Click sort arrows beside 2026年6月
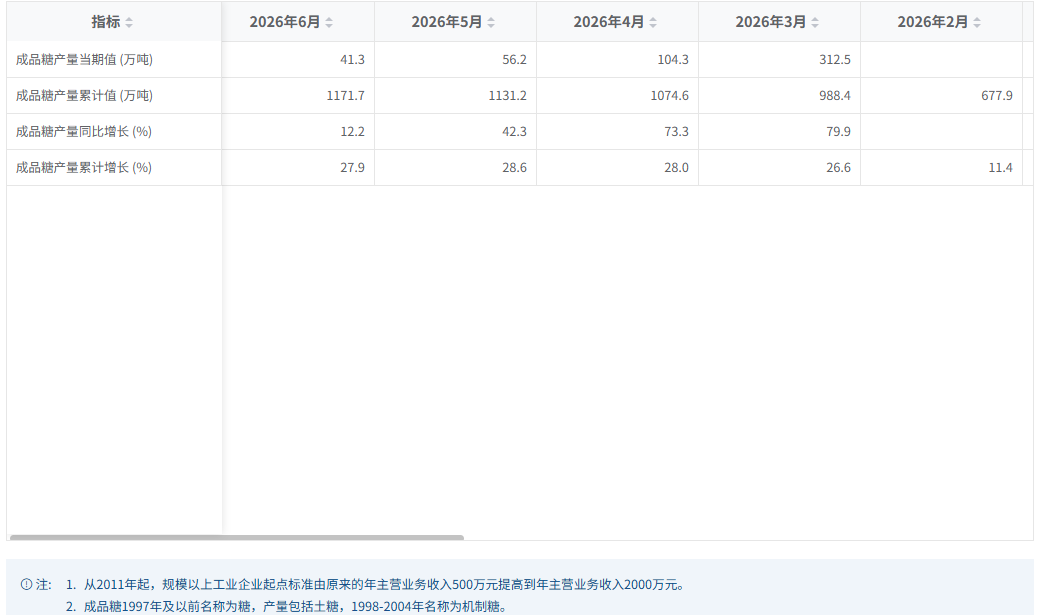 (329, 22)
